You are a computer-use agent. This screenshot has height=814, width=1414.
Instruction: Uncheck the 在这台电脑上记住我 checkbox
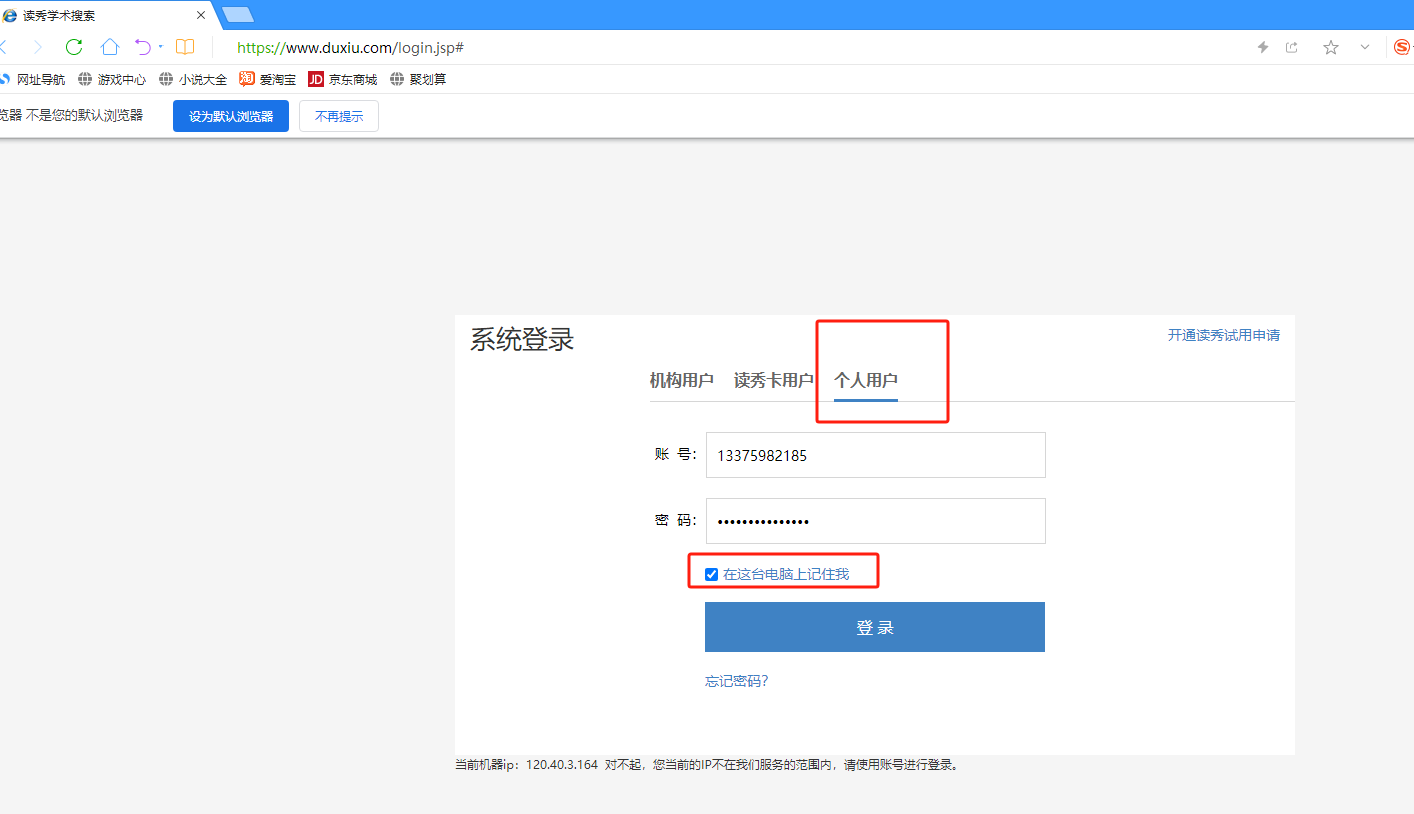[x=711, y=574]
